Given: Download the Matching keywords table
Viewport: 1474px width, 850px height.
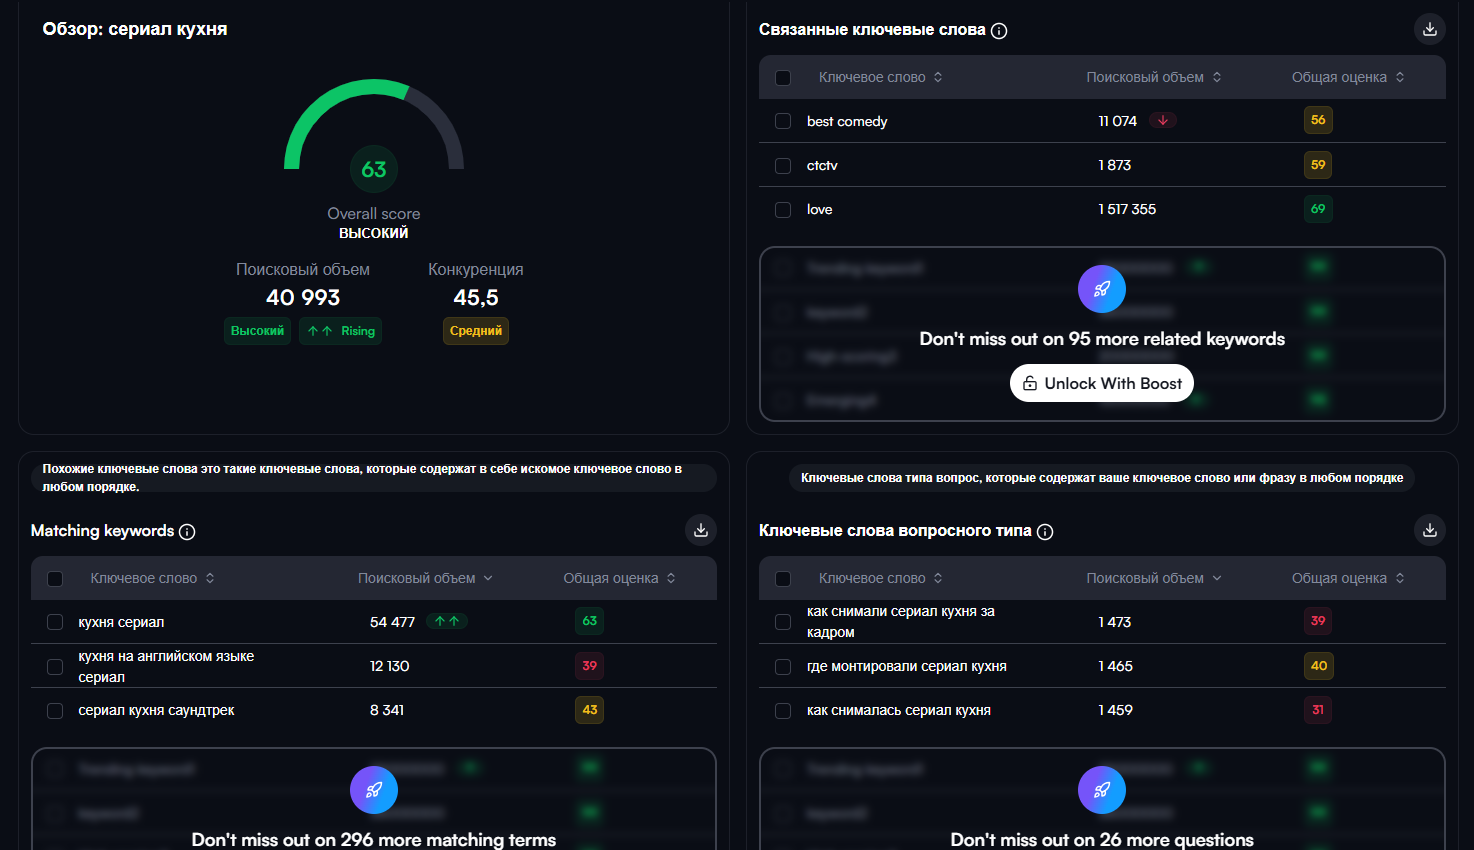Looking at the screenshot, I should [x=701, y=531].
